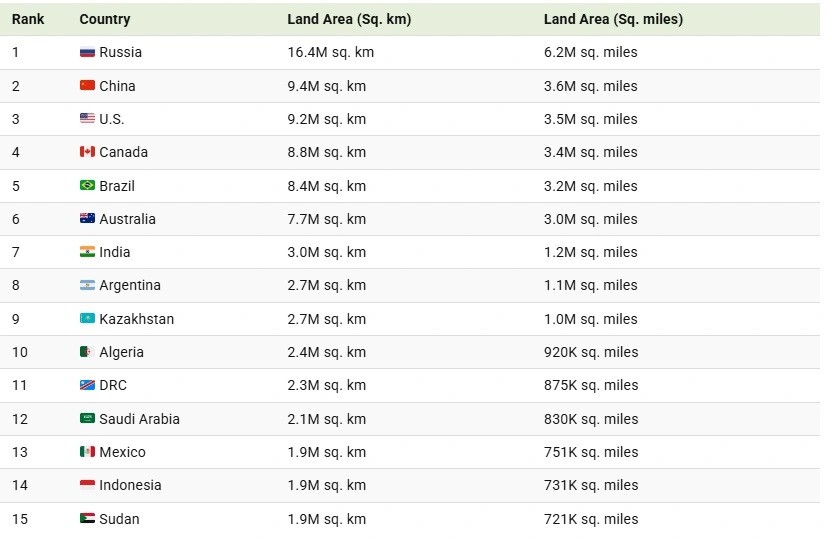The height and width of the screenshot is (539, 832).
Task: Click the Canada maple leaf flag
Action: click(x=88, y=152)
